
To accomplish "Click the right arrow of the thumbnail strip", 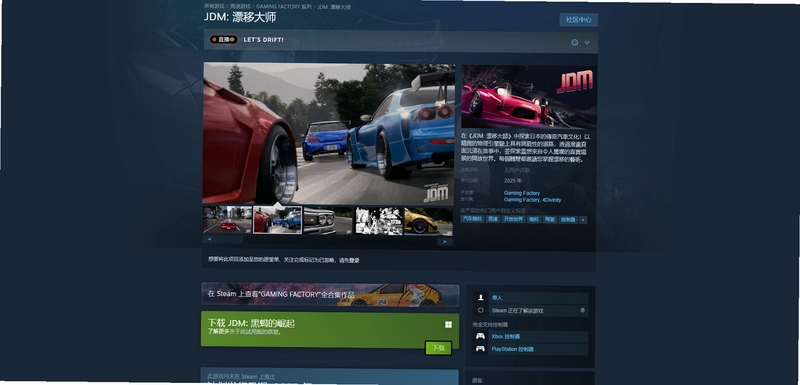I will pos(445,241).
